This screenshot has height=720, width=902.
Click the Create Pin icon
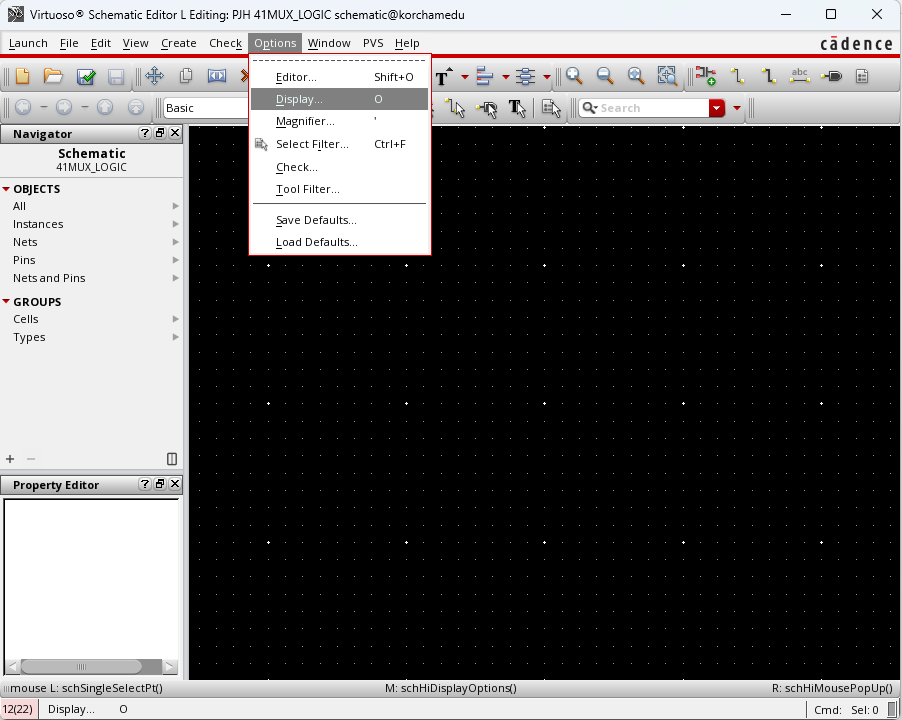(831, 76)
